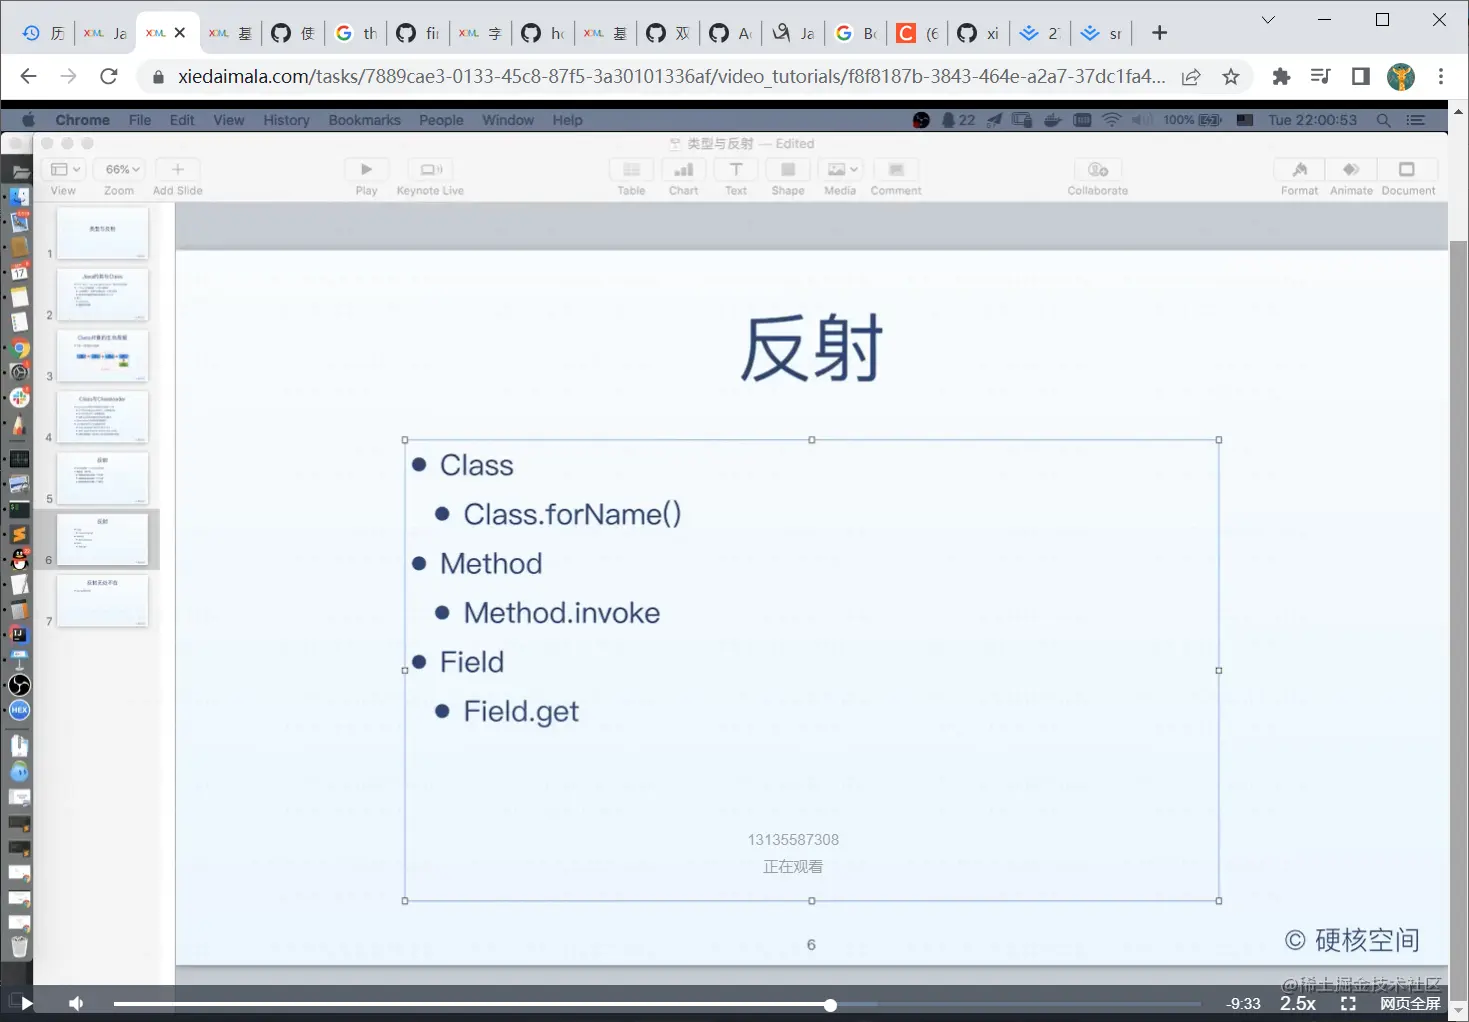This screenshot has width=1469, height=1022.
Task: View site information via lock icon
Action: [x=158, y=77]
